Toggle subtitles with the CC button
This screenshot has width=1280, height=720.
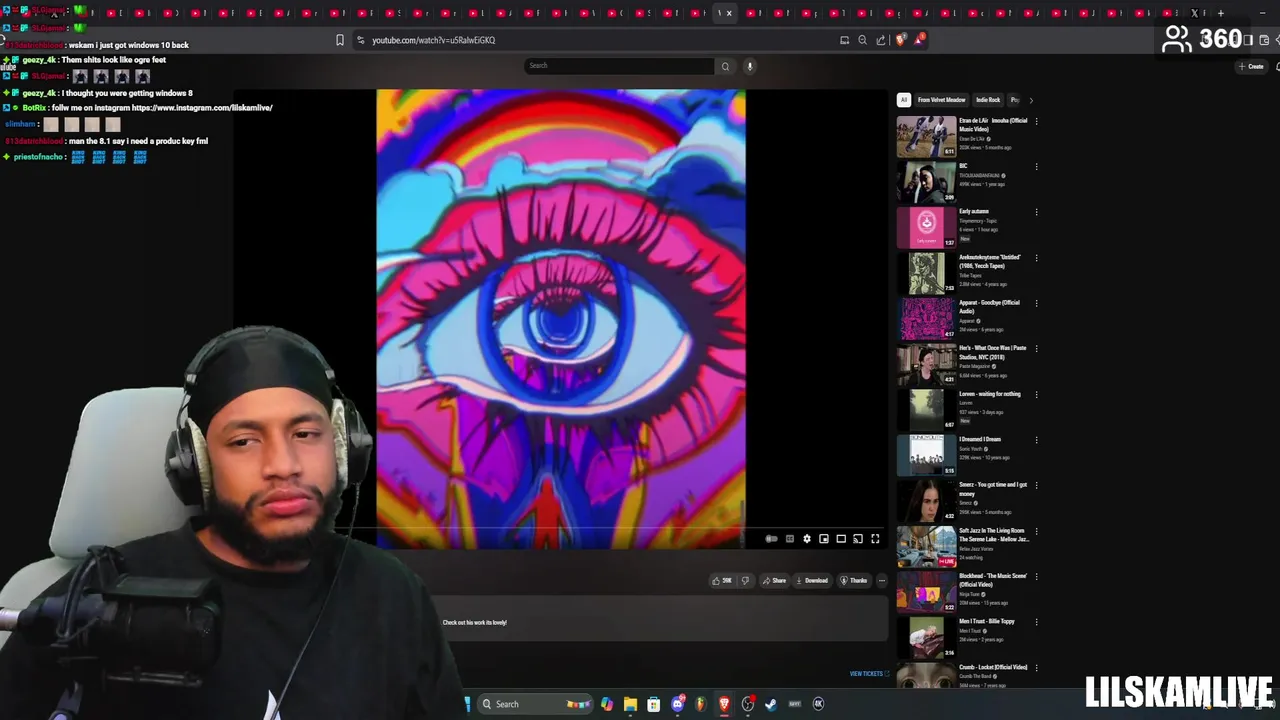(789, 539)
